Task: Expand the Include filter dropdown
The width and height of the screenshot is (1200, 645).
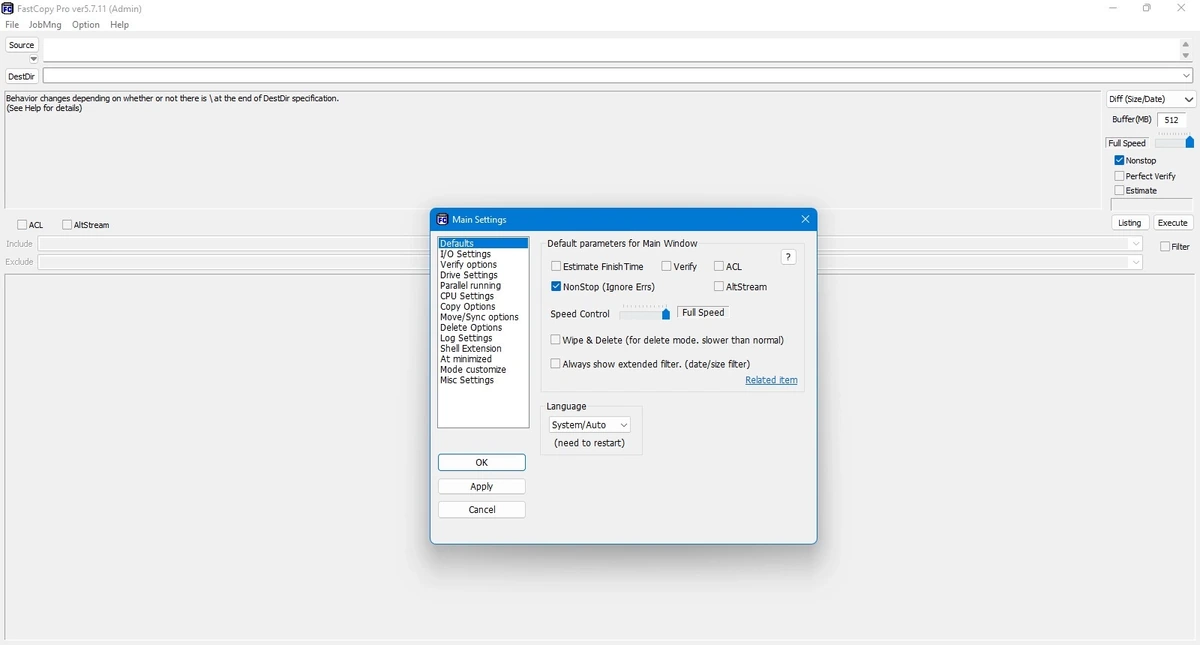Action: coord(1135,244)
